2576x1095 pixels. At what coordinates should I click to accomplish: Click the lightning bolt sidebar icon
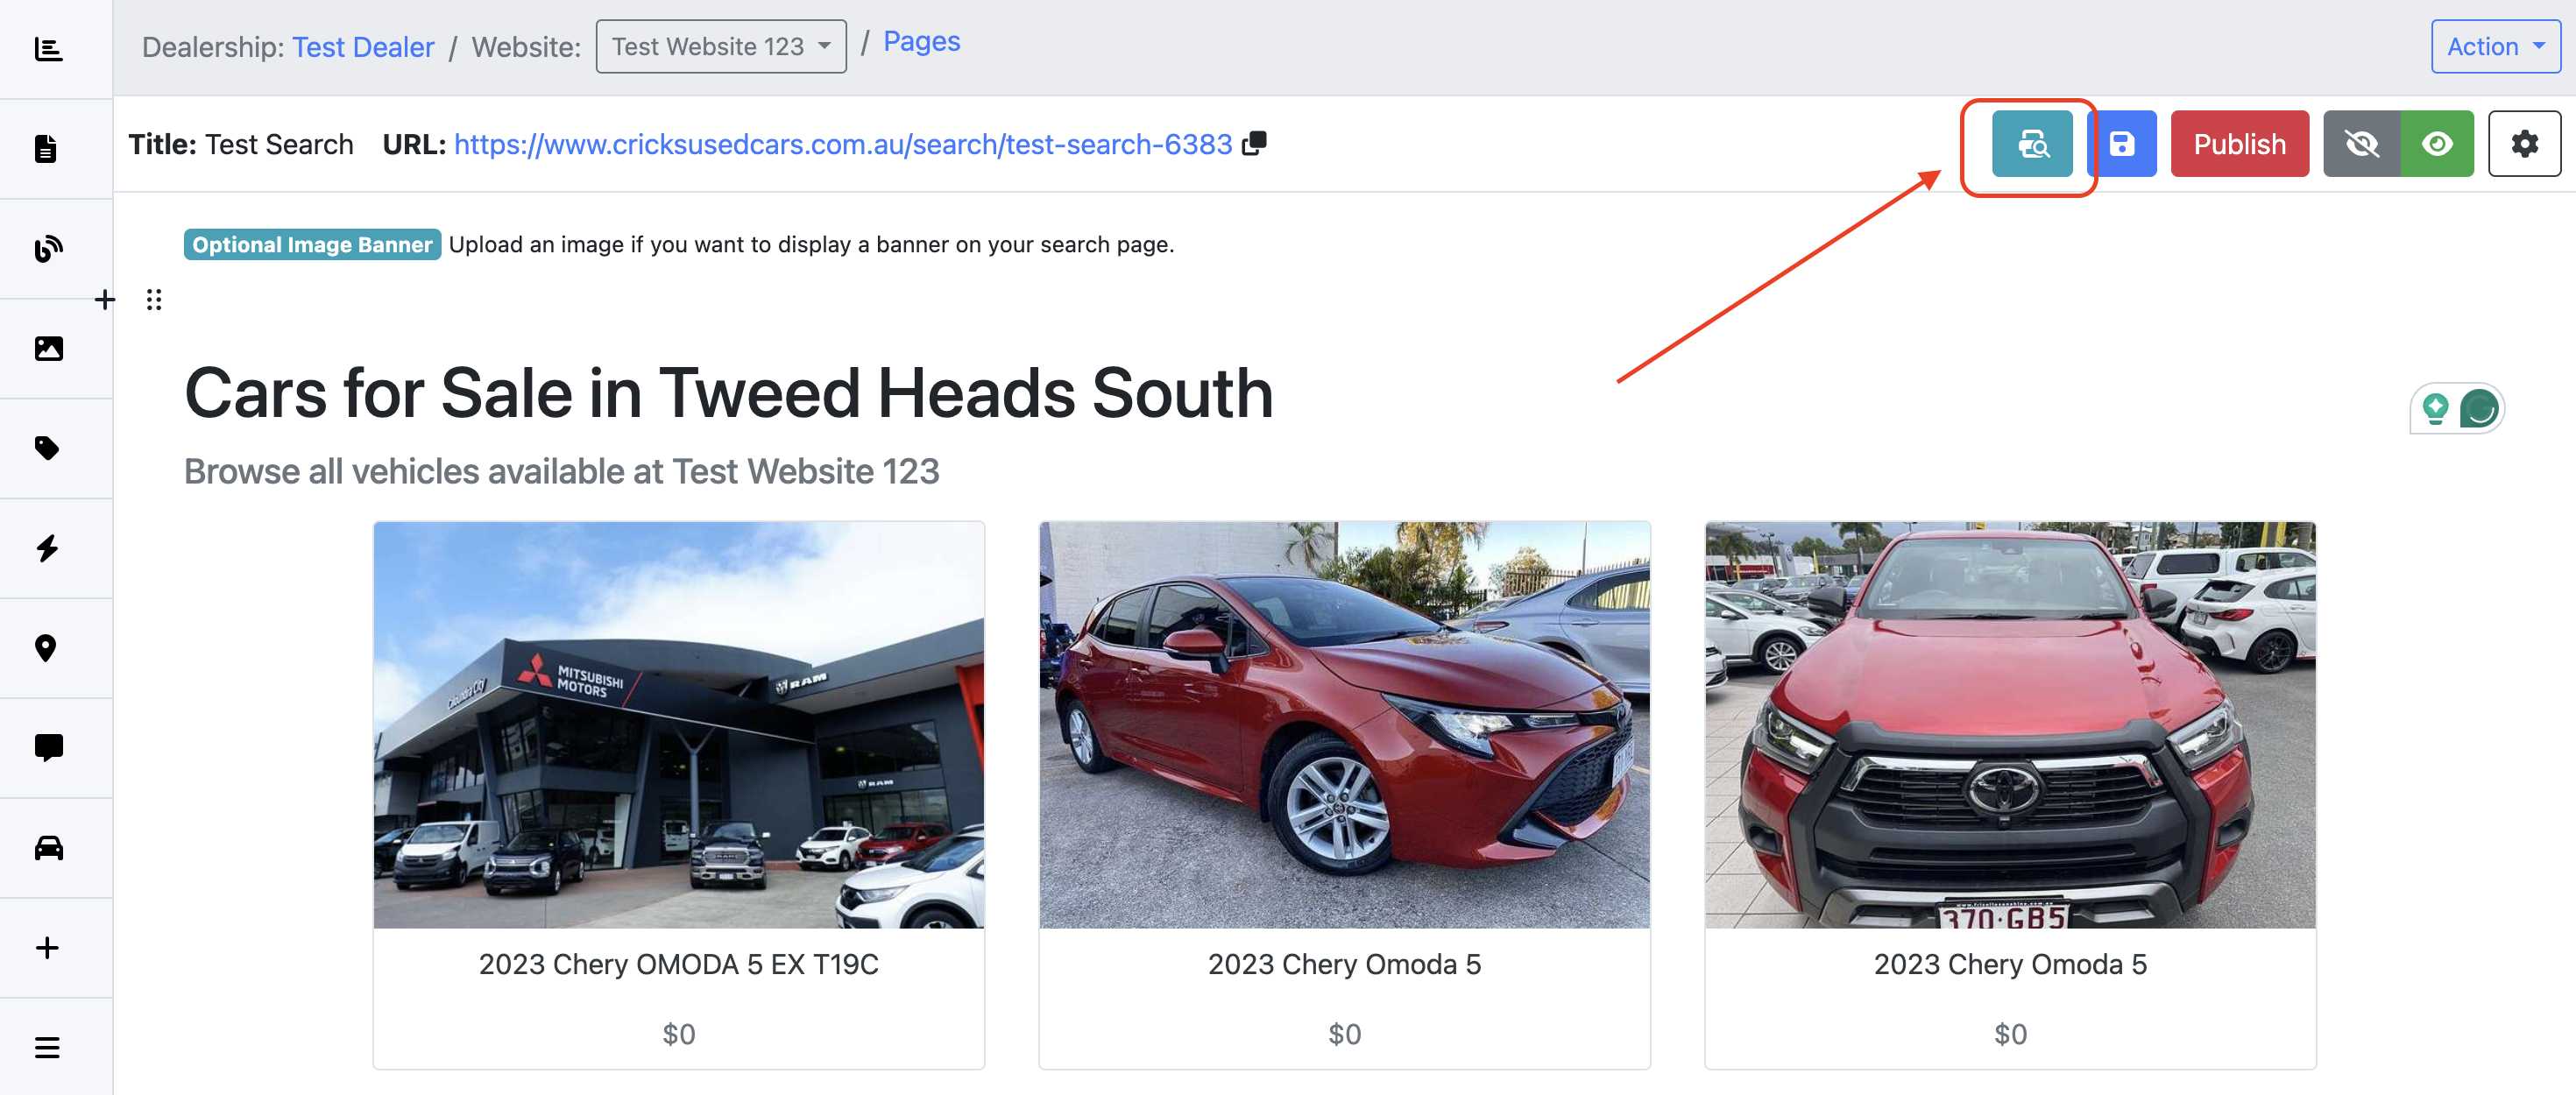click(x=48, y=548)
